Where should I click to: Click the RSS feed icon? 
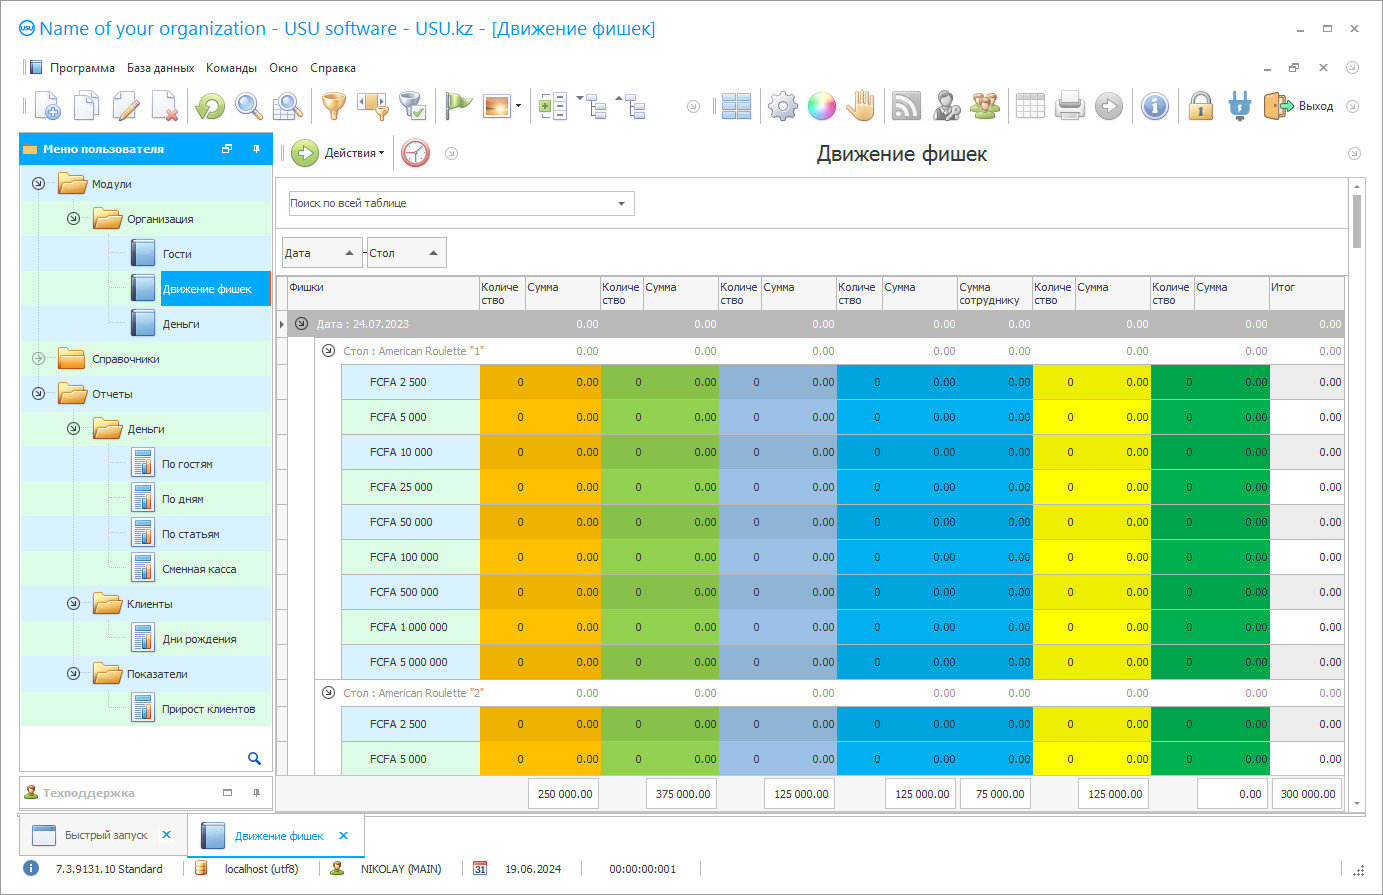[906, 106]
